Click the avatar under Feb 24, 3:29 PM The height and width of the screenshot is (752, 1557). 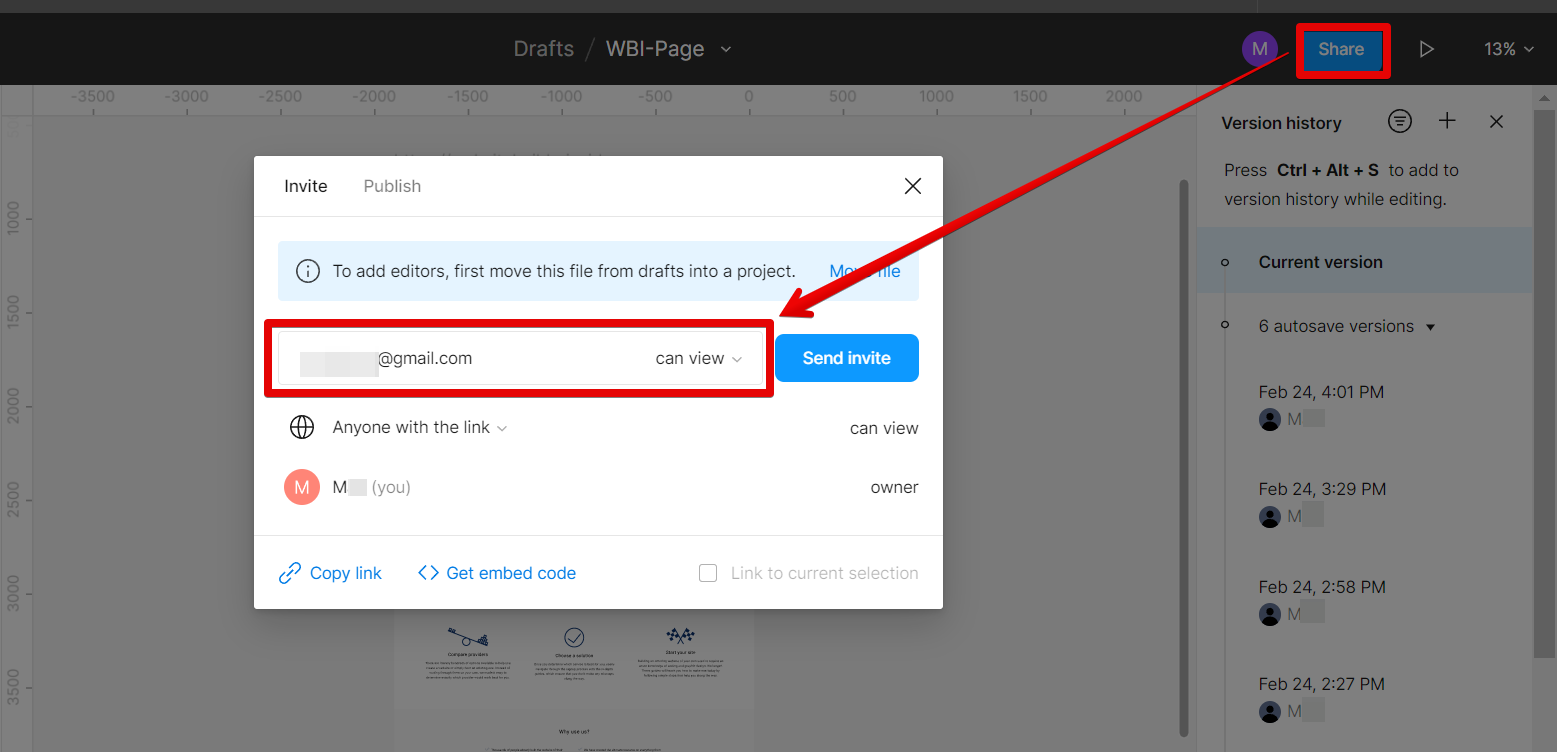coord(1270,517)
